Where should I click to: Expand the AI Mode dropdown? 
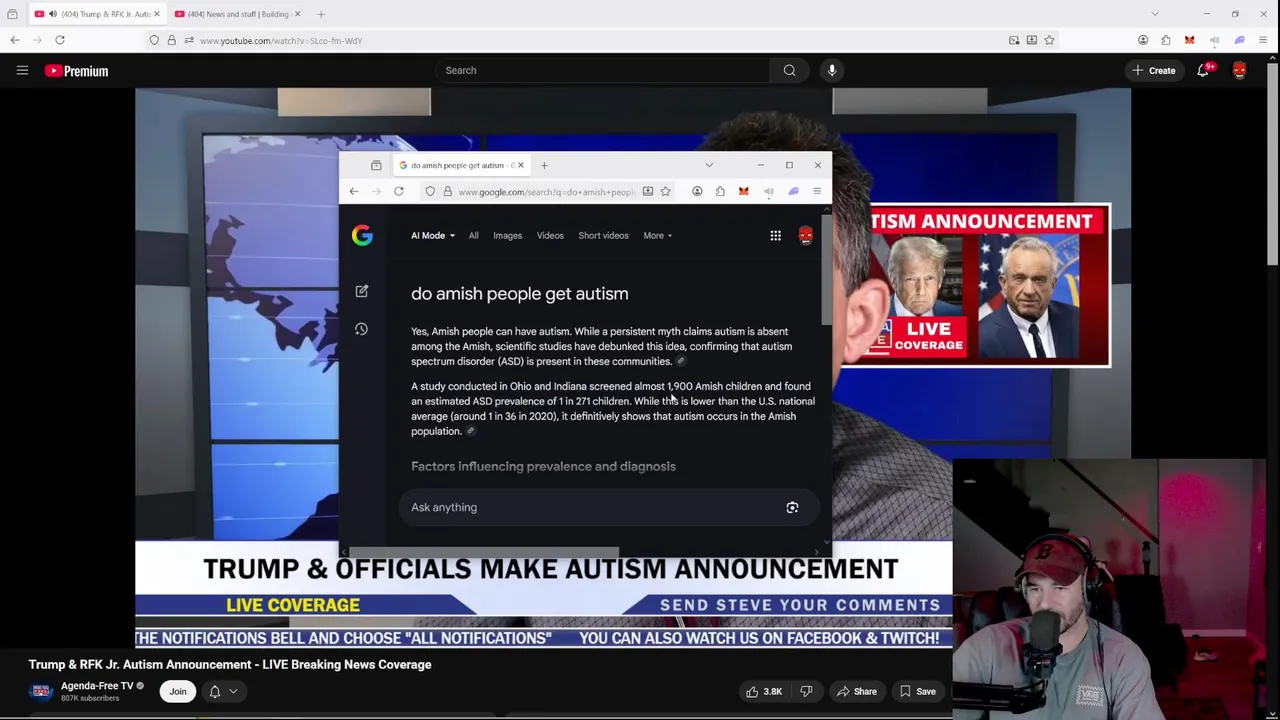click(x=433, y=235)
